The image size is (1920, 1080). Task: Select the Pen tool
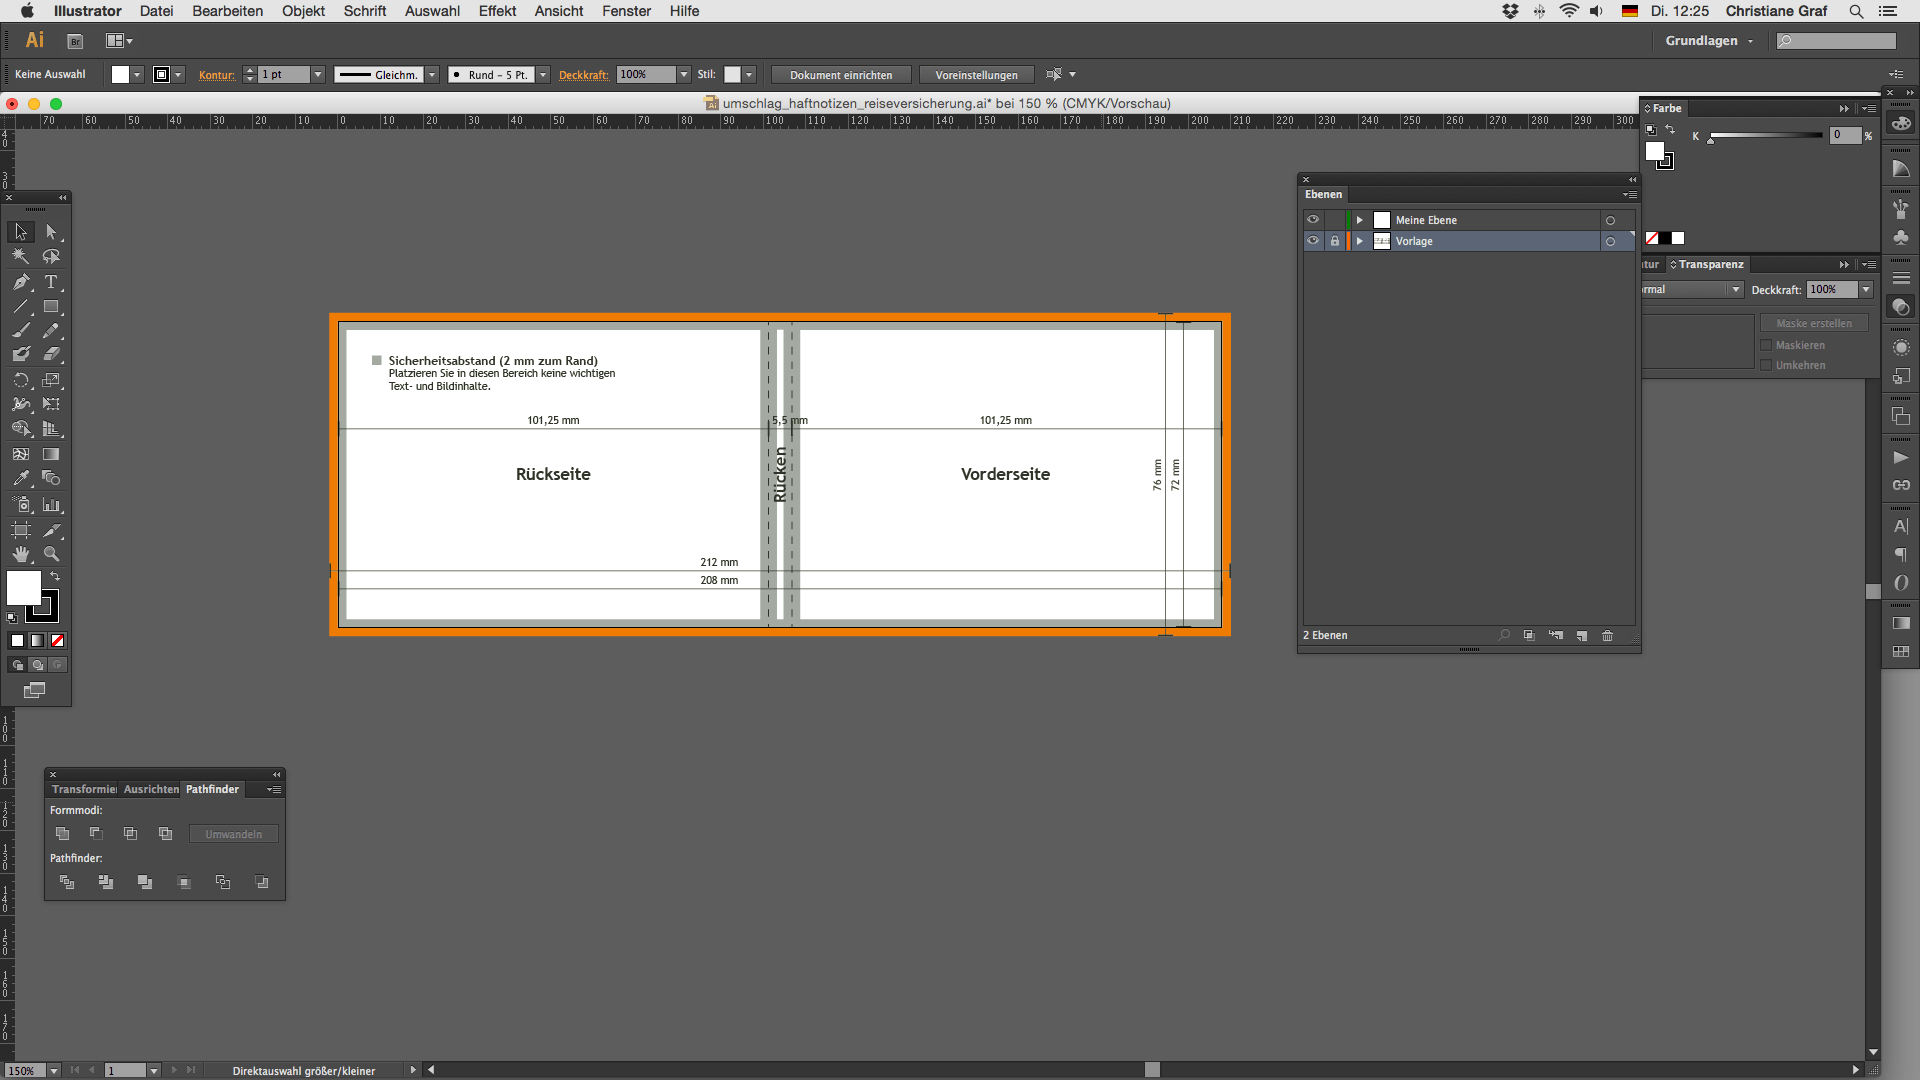point(21,282)
